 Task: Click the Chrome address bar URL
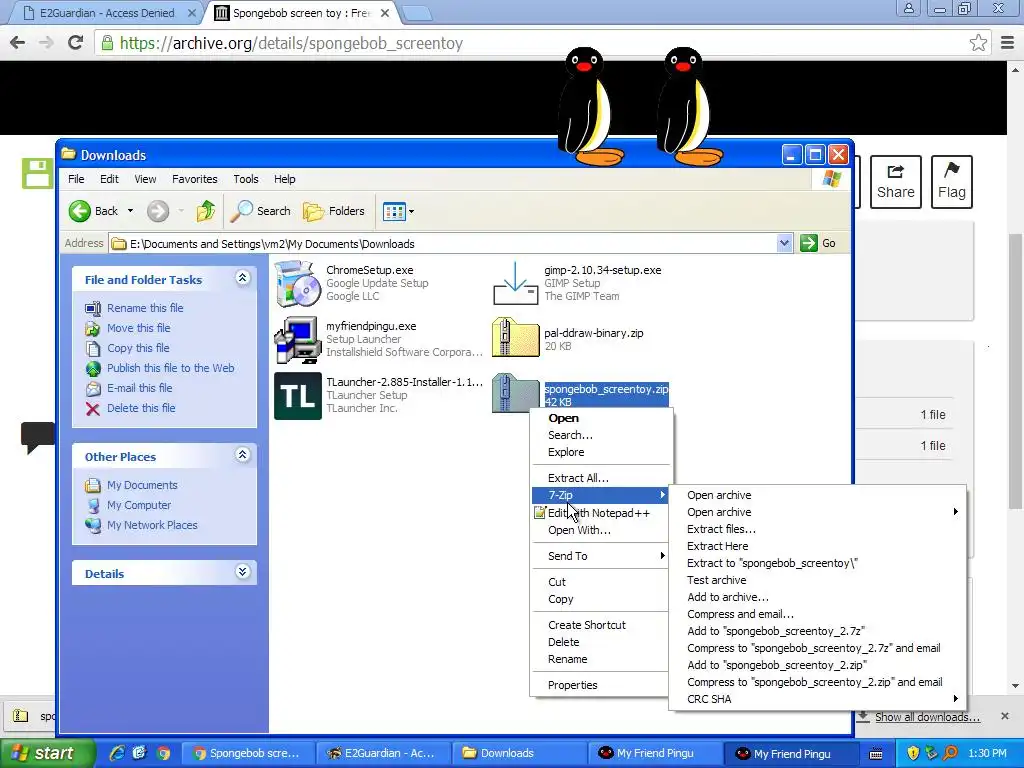pyautogui.click(x=291, y=43)
